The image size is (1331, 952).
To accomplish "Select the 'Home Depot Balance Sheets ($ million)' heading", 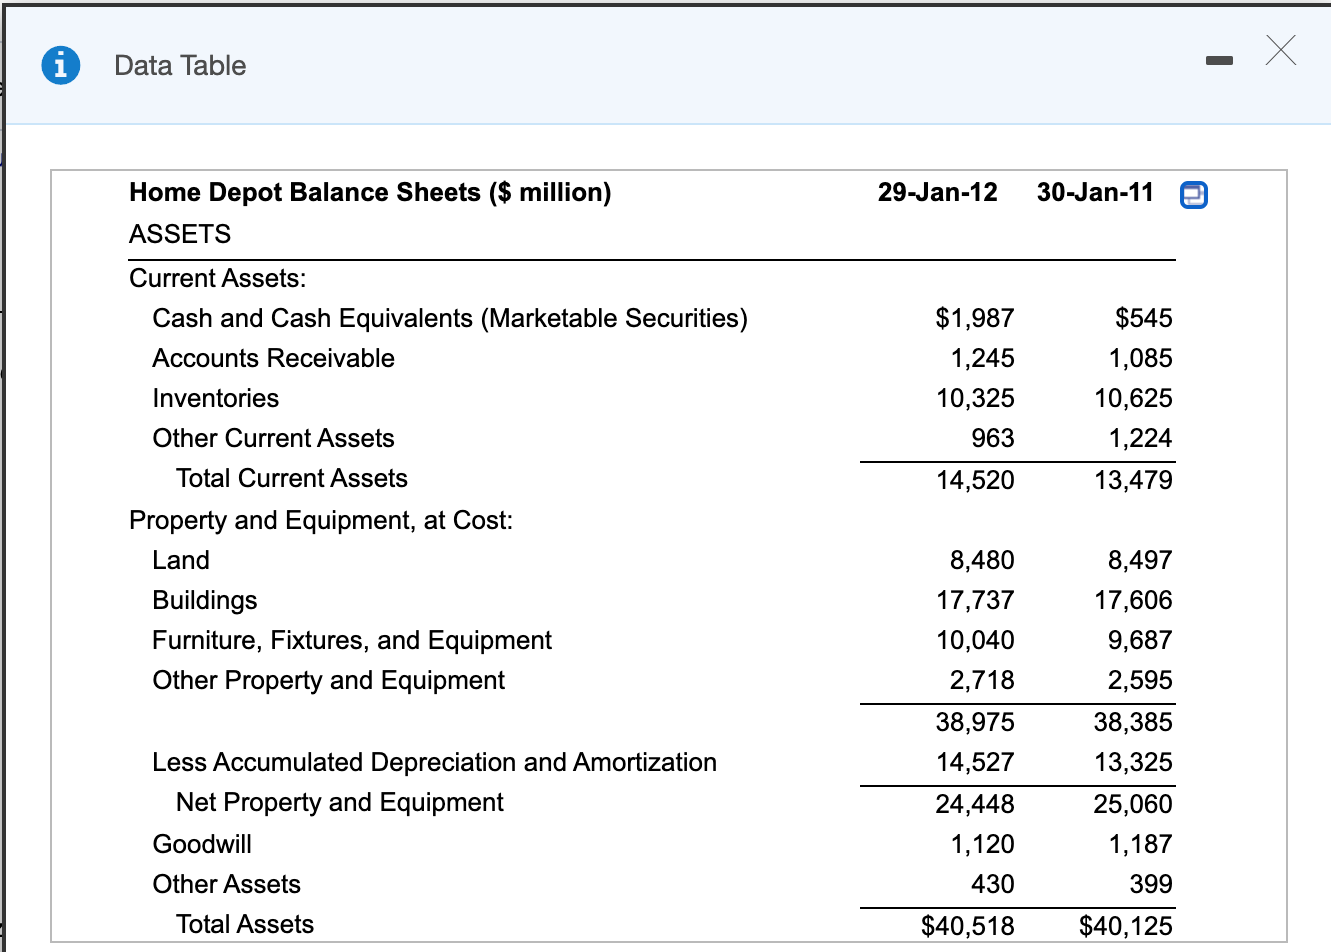I will pyautogui.click(x=370, y=192).
